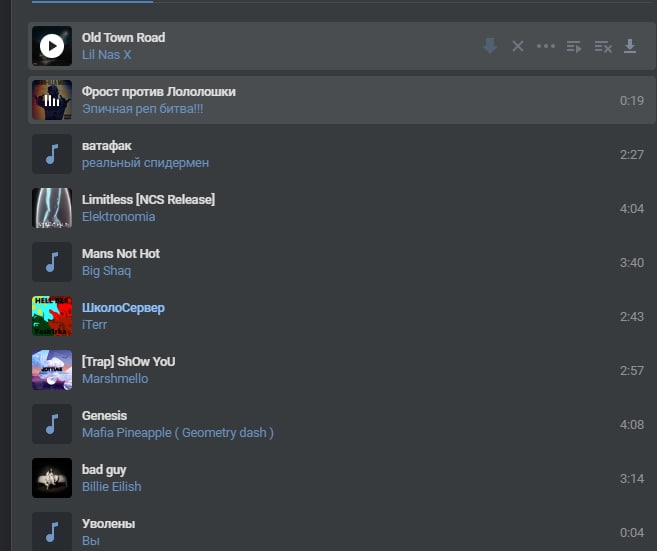Pause the playing Фрост против Лололошки cover
The height and width of the screenshot is (551, 657).
(x=52, y=100)
